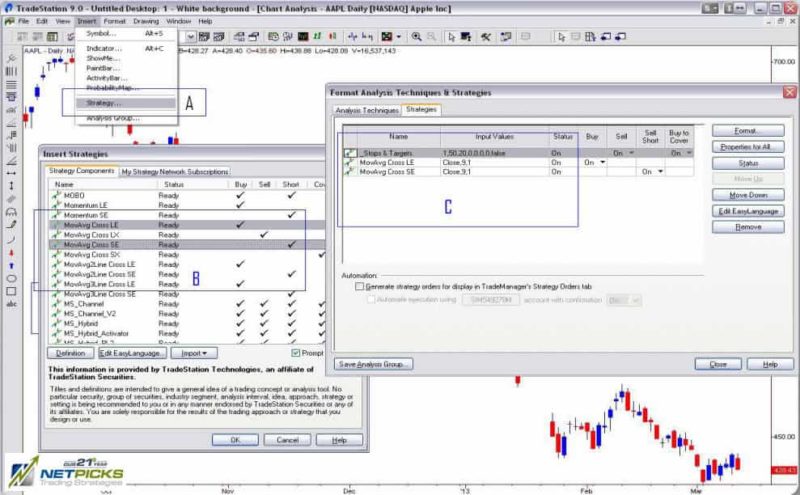800x495 pixels.
Task: Select the arc drawing tool
Action: 11,240
